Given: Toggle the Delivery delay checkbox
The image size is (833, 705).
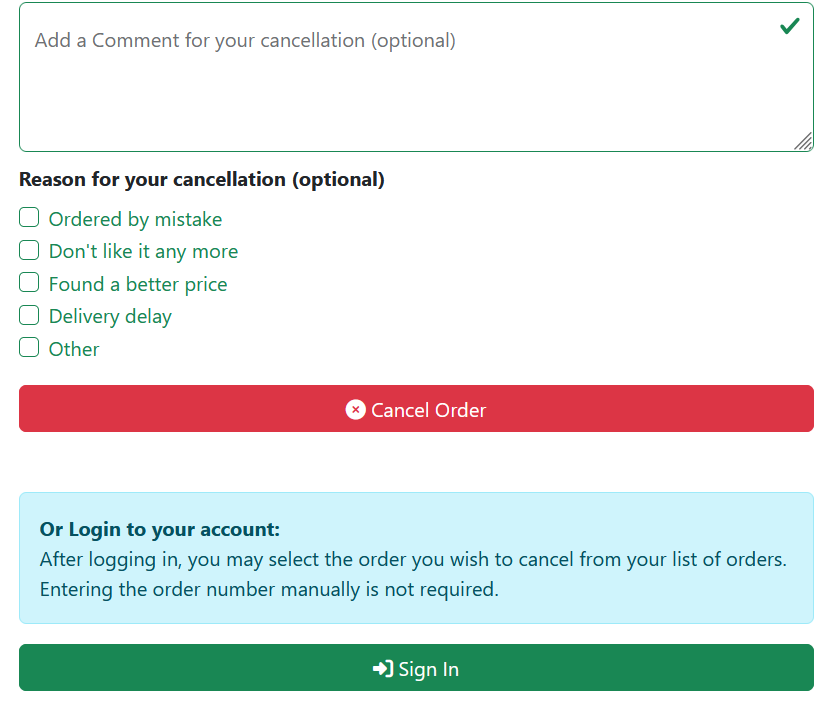Looking at the screenshot, I should coord(29,315).
